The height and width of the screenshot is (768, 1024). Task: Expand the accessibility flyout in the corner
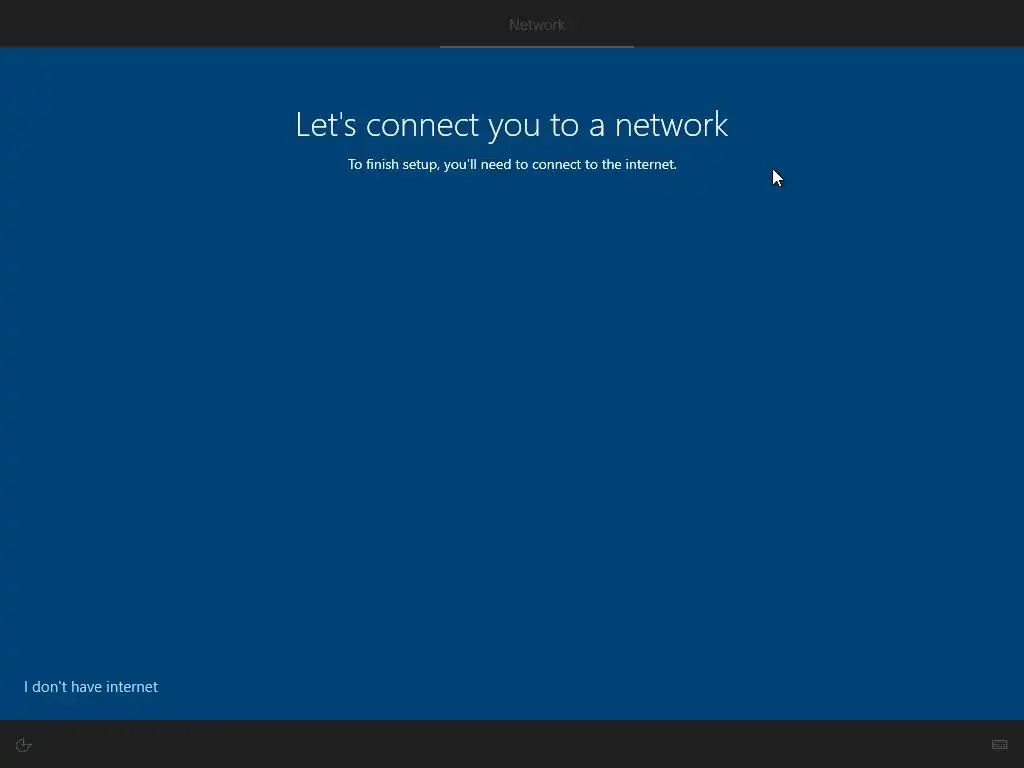[x=24, y=744]
